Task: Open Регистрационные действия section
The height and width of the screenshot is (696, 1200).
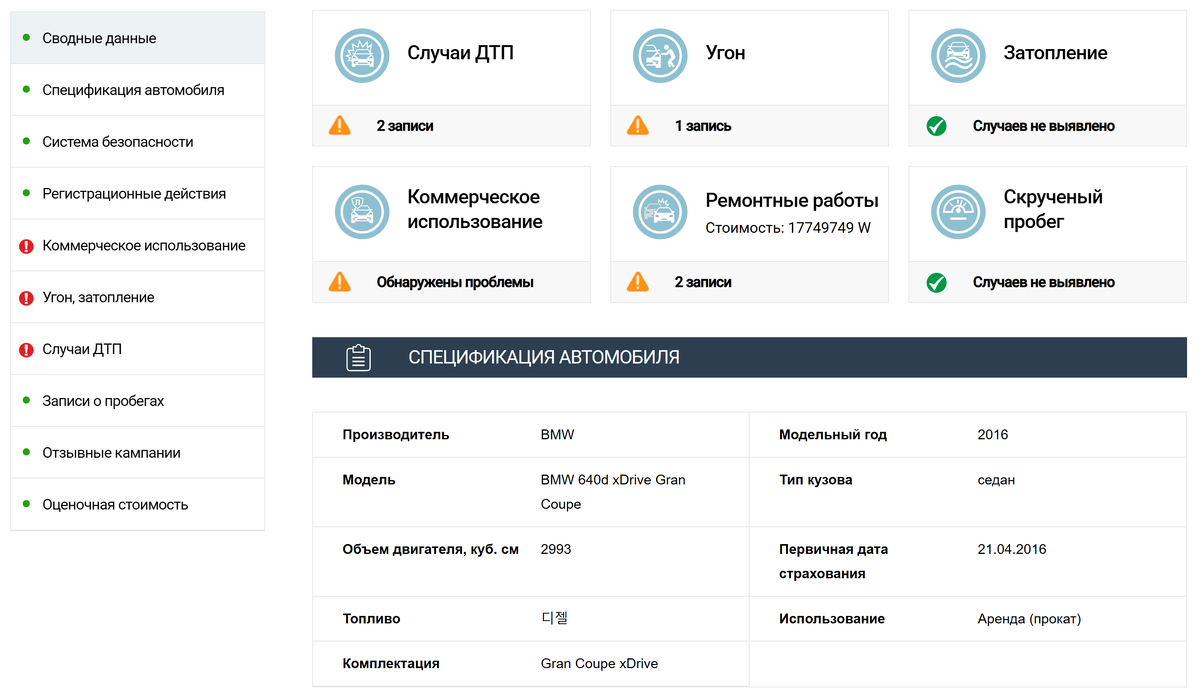Action: (x=138, y=194)
